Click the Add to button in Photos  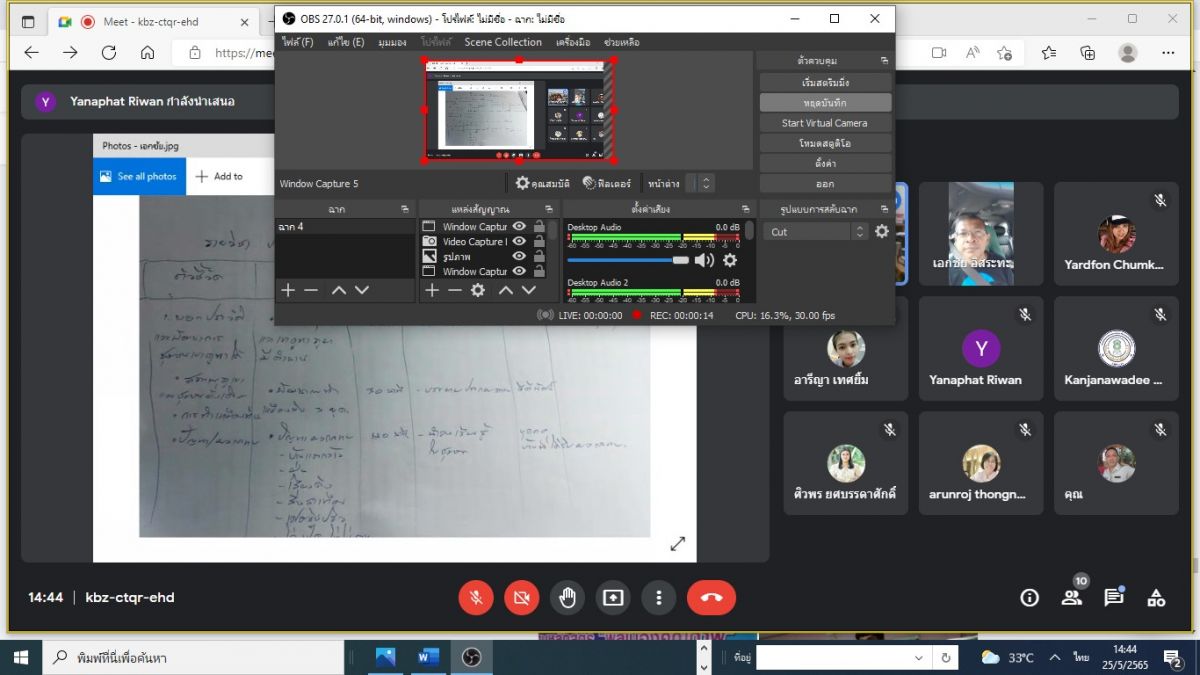[x=219, y=176]
